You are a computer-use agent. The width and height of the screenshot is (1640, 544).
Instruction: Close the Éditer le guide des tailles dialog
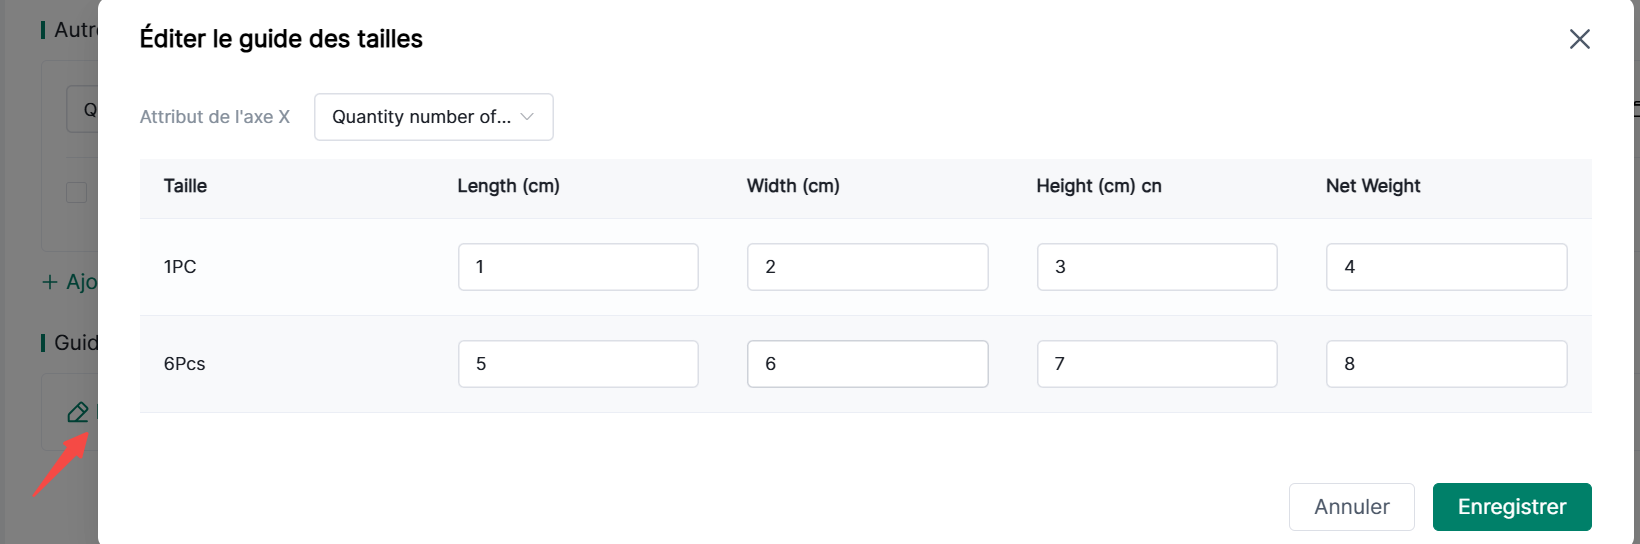click(1579, 39)
